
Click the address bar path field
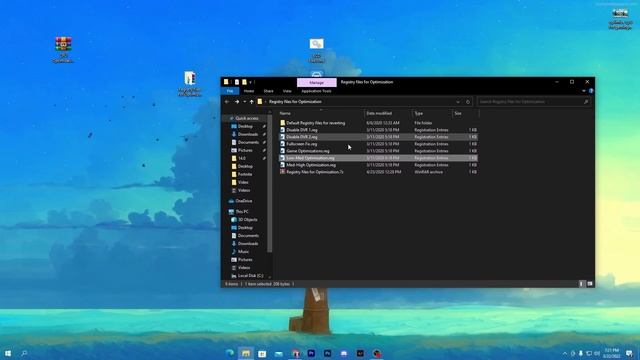coord(359,102)
